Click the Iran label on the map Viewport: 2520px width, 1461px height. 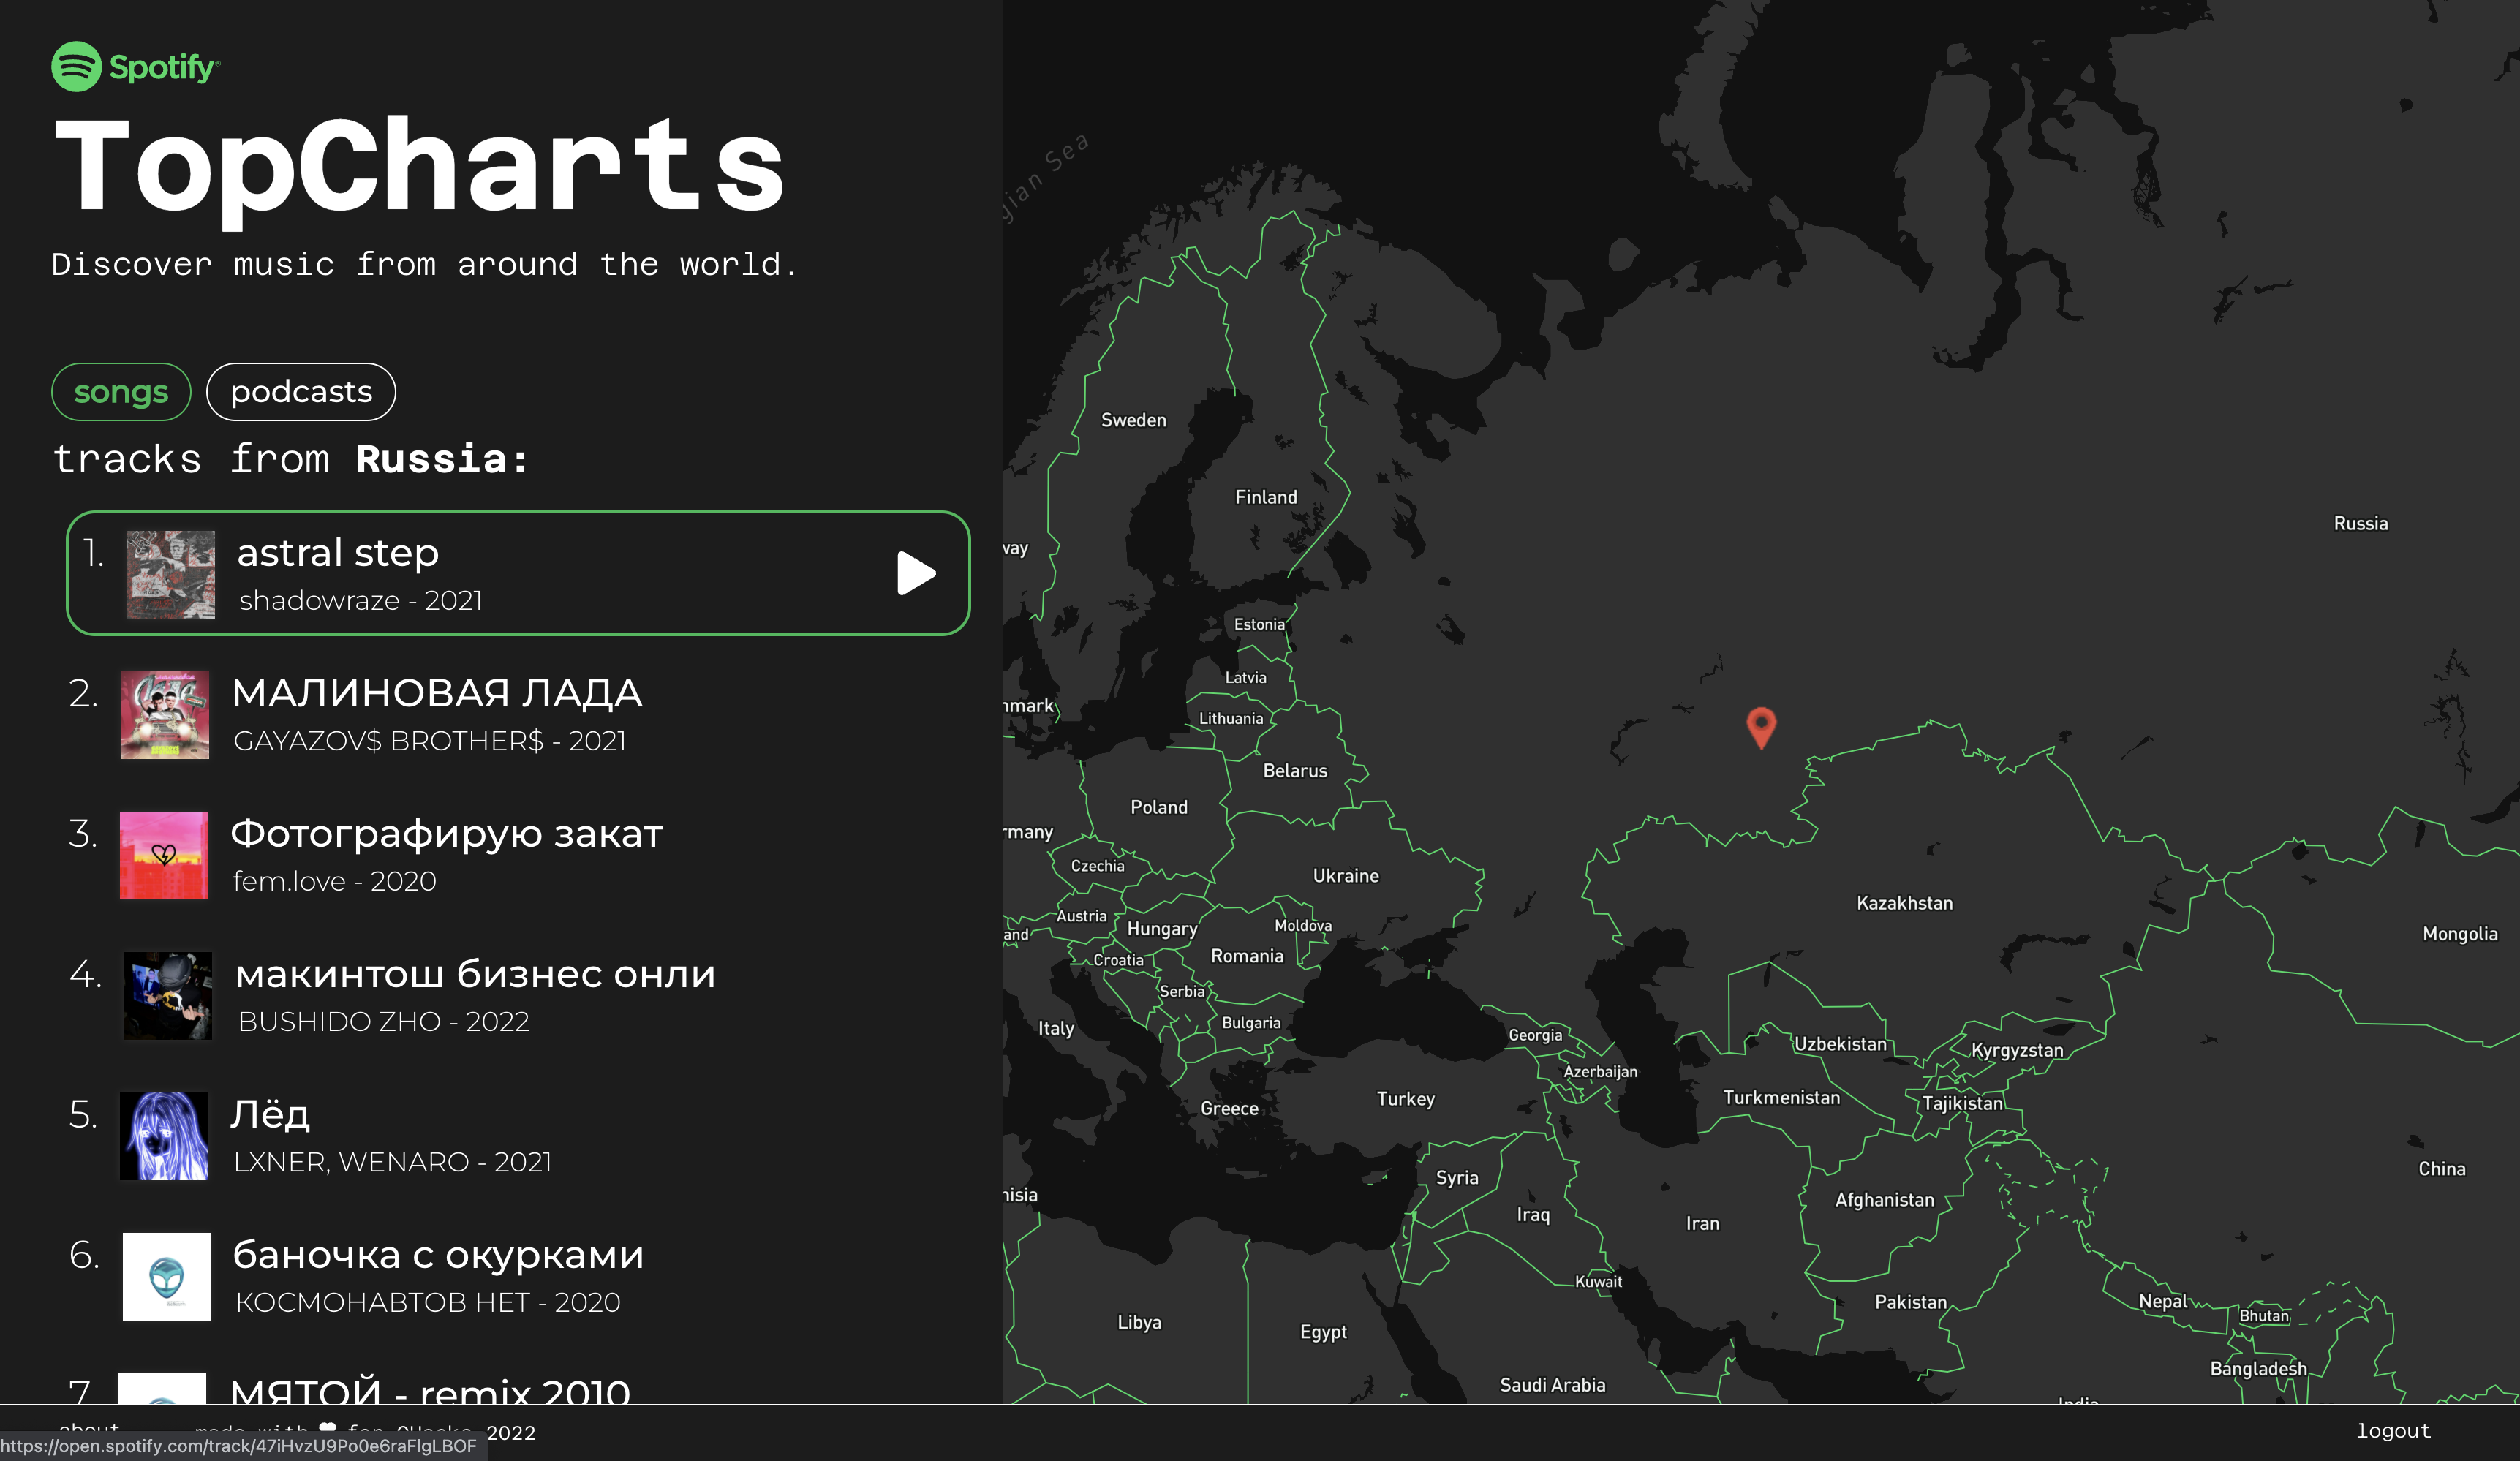coord(1702,1223)
